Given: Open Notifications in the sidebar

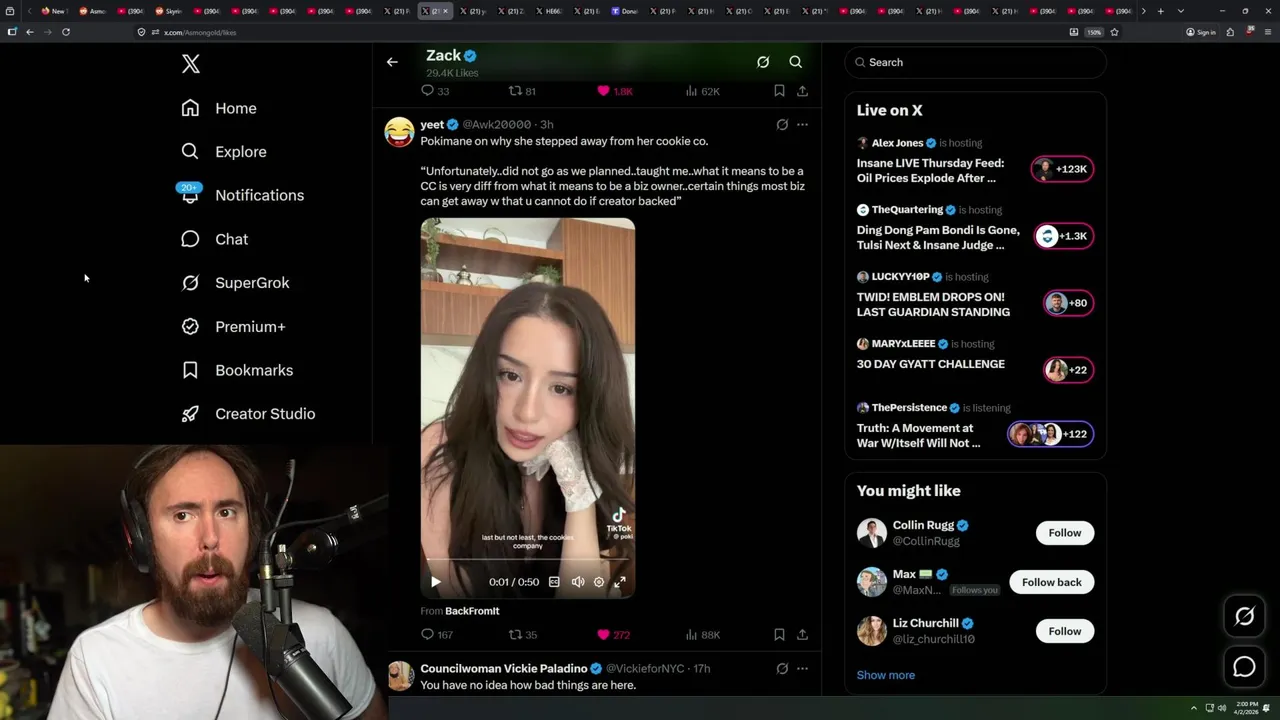Looking at the screenshot, I should [241, 195].
